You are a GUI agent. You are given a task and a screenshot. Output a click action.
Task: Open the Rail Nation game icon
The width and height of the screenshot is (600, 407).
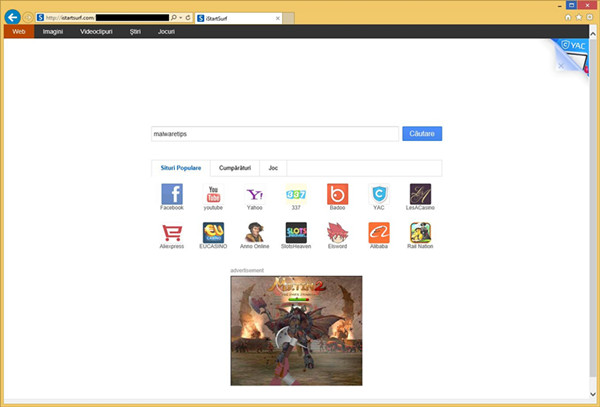pos(420,233)
